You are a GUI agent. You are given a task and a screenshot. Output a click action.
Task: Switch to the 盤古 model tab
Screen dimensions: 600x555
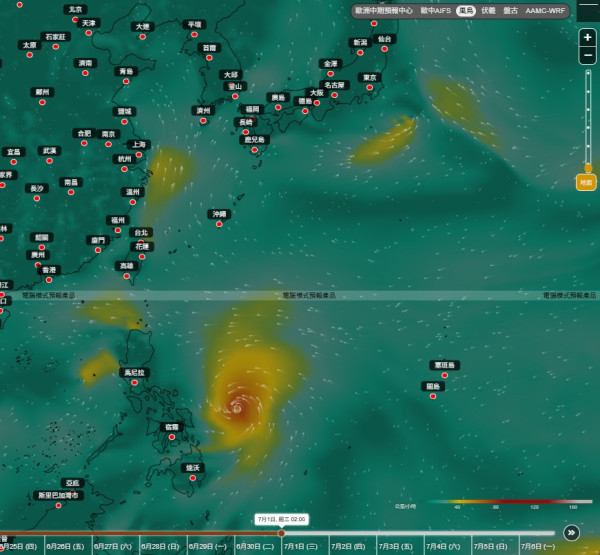pos(510,11)
